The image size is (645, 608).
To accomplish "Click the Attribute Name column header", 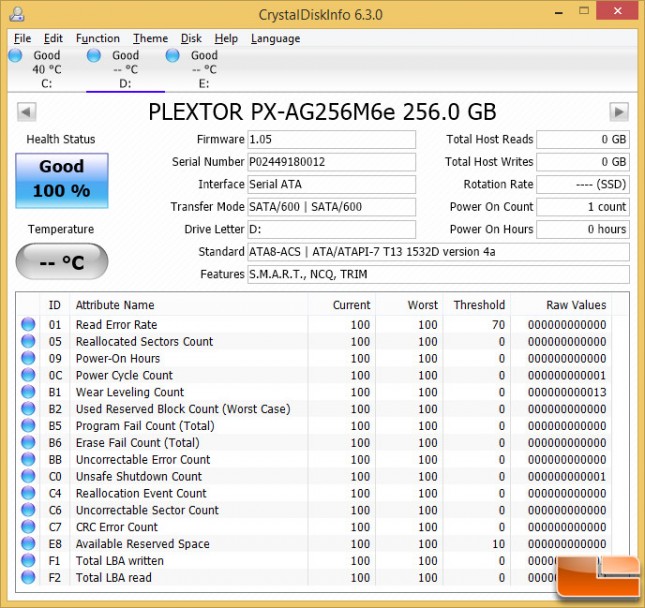I will point(188,305).
